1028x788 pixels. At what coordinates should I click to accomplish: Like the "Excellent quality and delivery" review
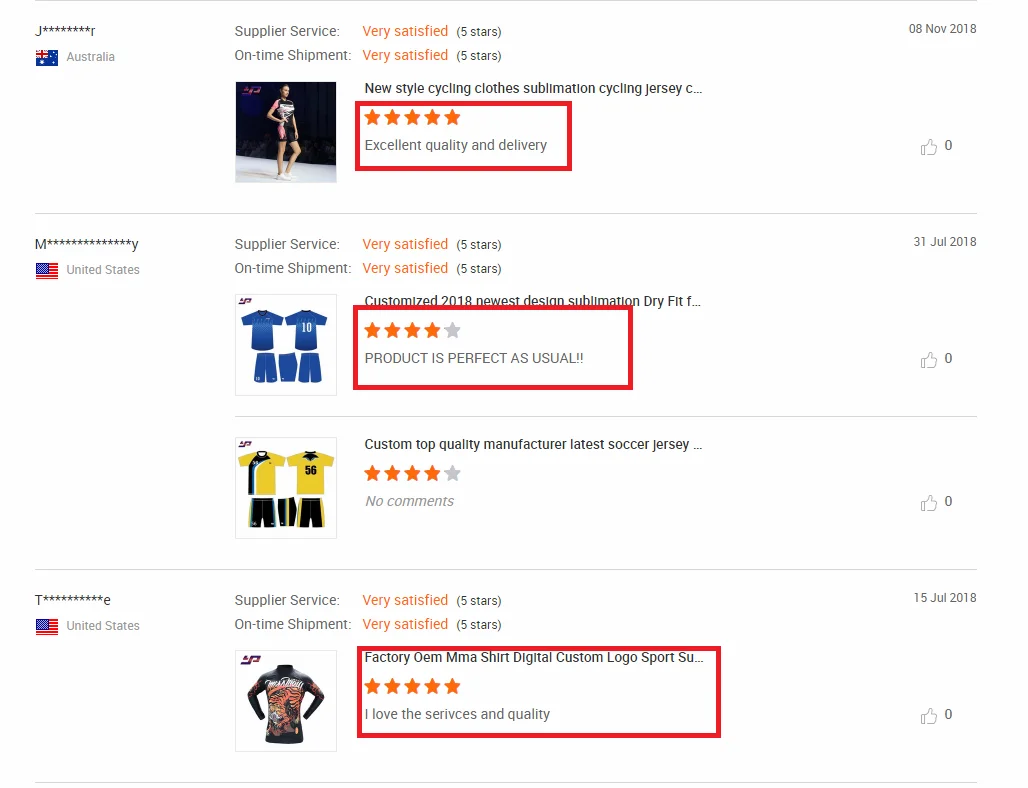(x=929, y=147)
